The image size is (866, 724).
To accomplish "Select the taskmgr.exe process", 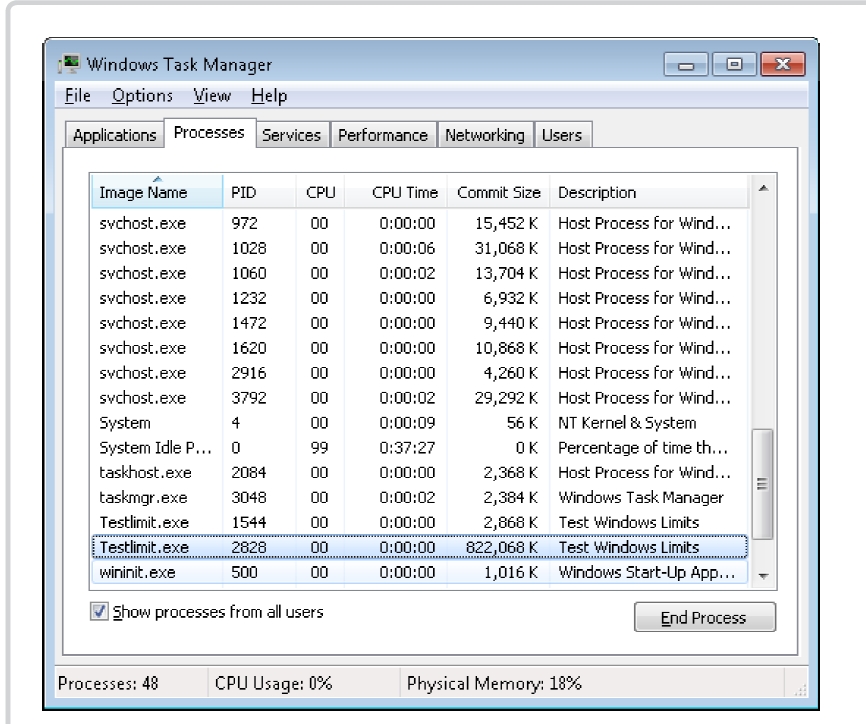I will (x=420, y=497).
